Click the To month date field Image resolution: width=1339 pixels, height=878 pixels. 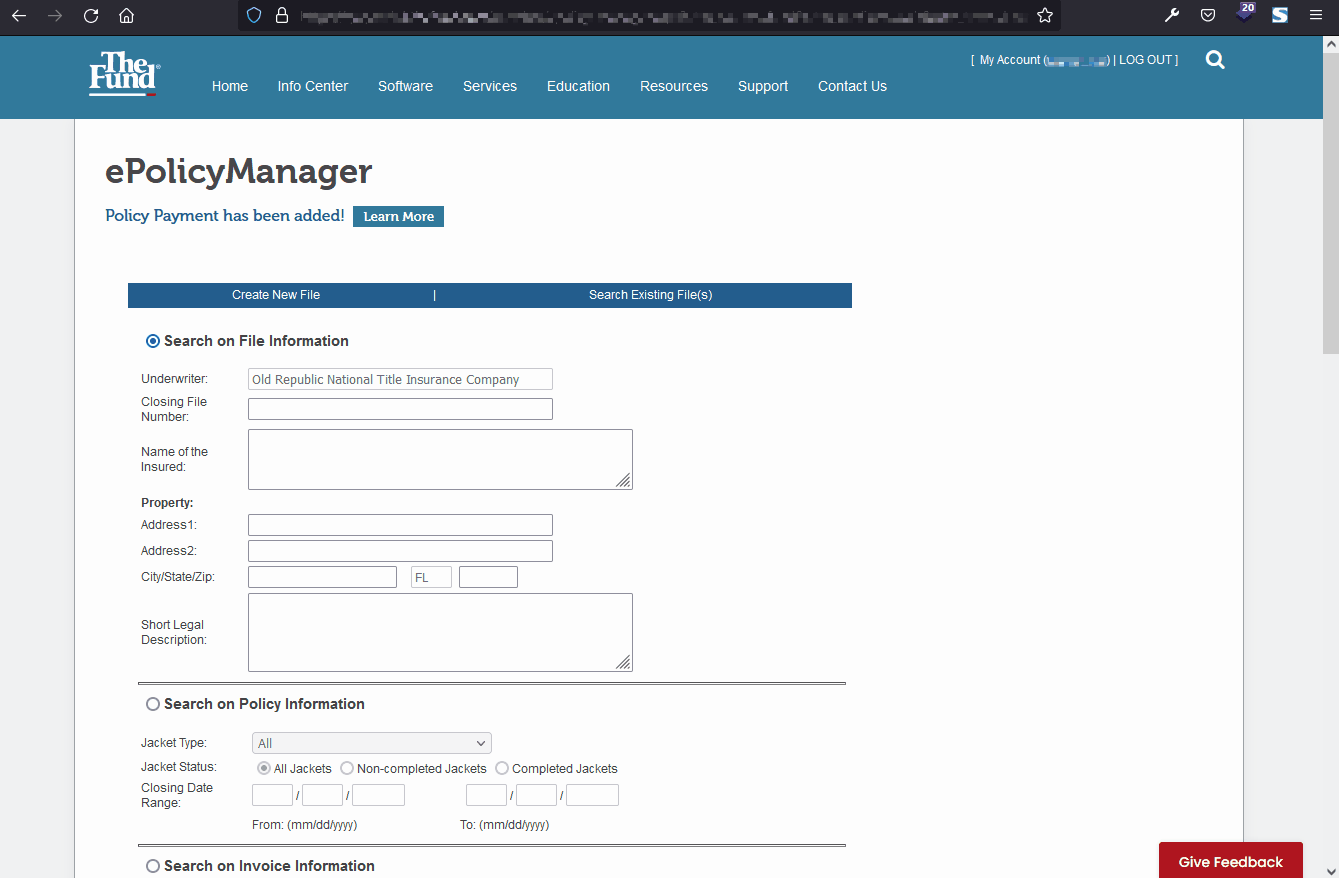[x=486, y=795]
